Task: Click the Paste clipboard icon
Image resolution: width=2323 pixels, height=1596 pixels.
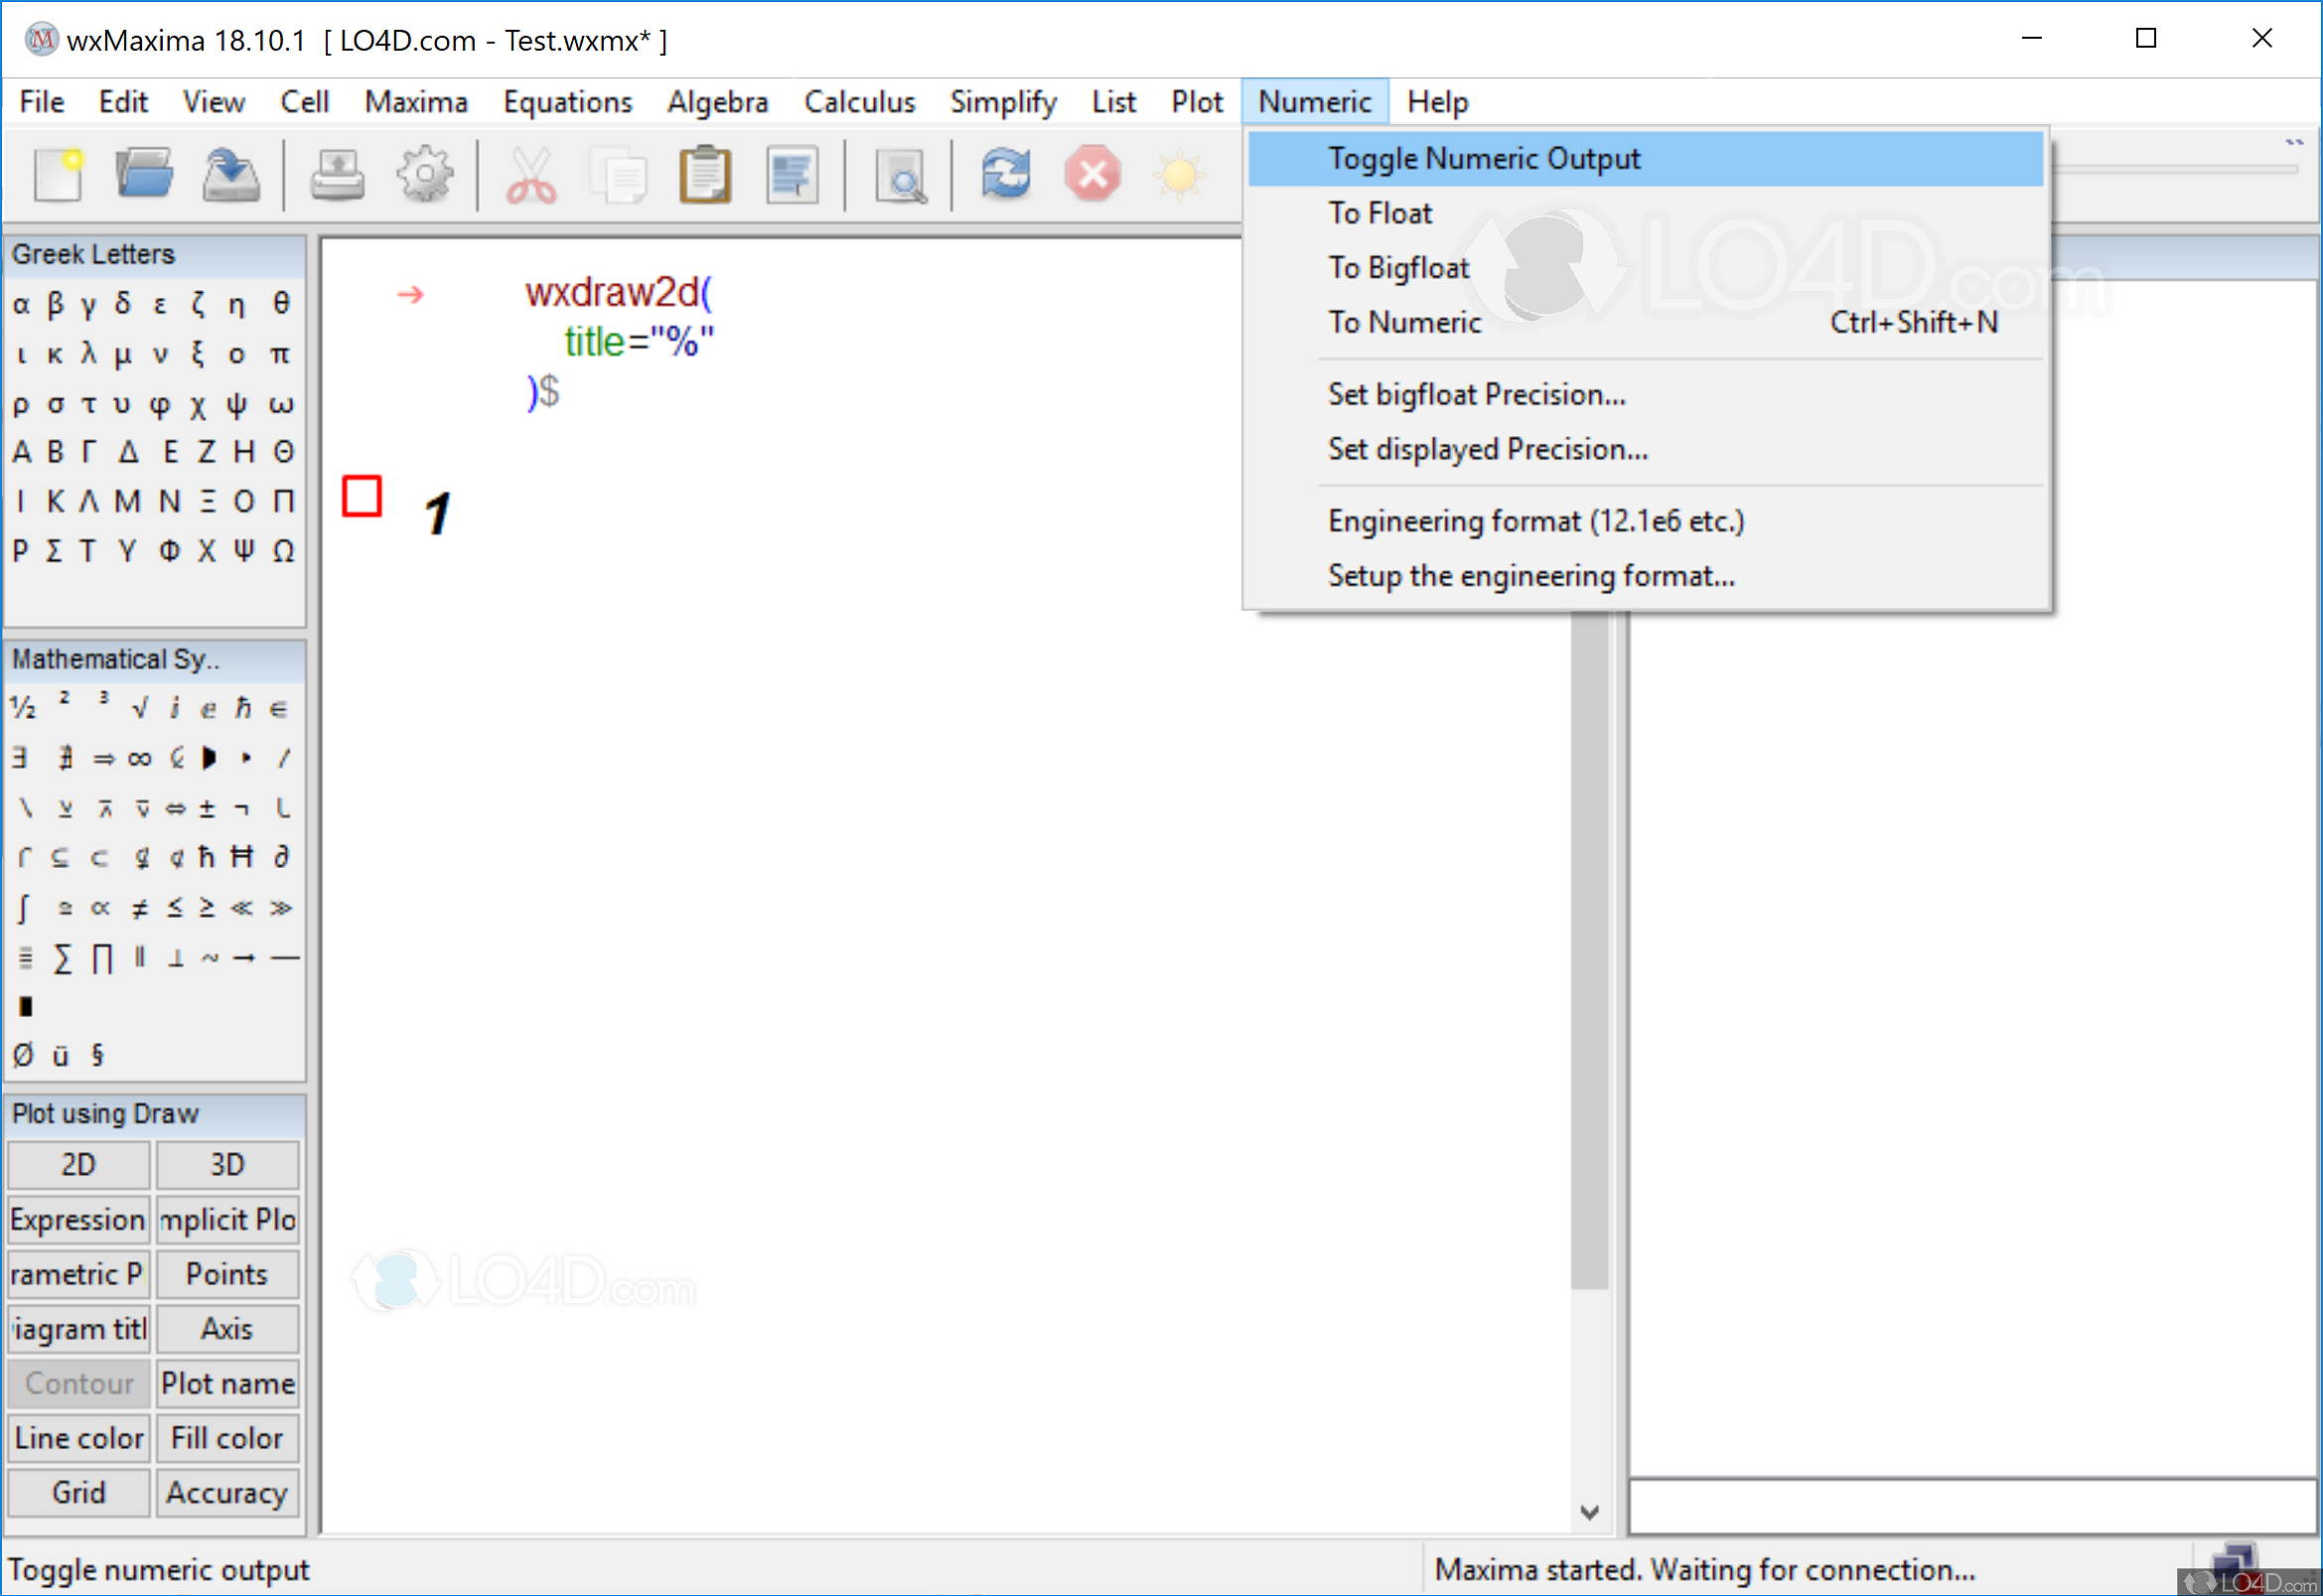Action: coord(705,174)
